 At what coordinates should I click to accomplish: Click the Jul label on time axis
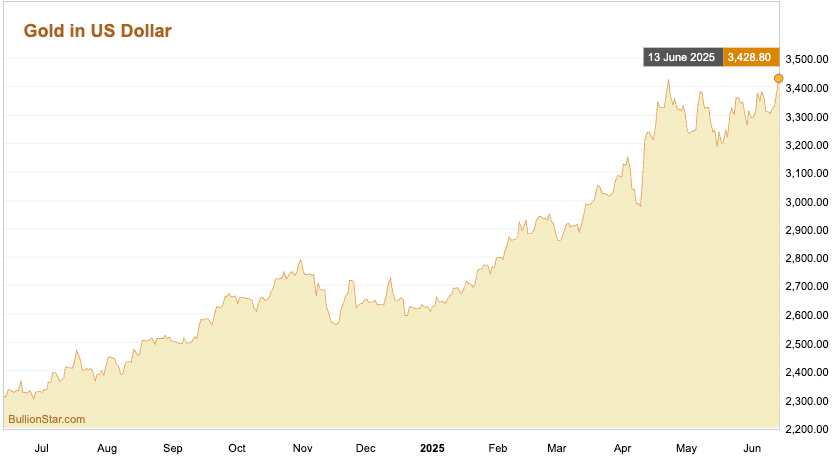pyautogui.click(x=42, y=449)
